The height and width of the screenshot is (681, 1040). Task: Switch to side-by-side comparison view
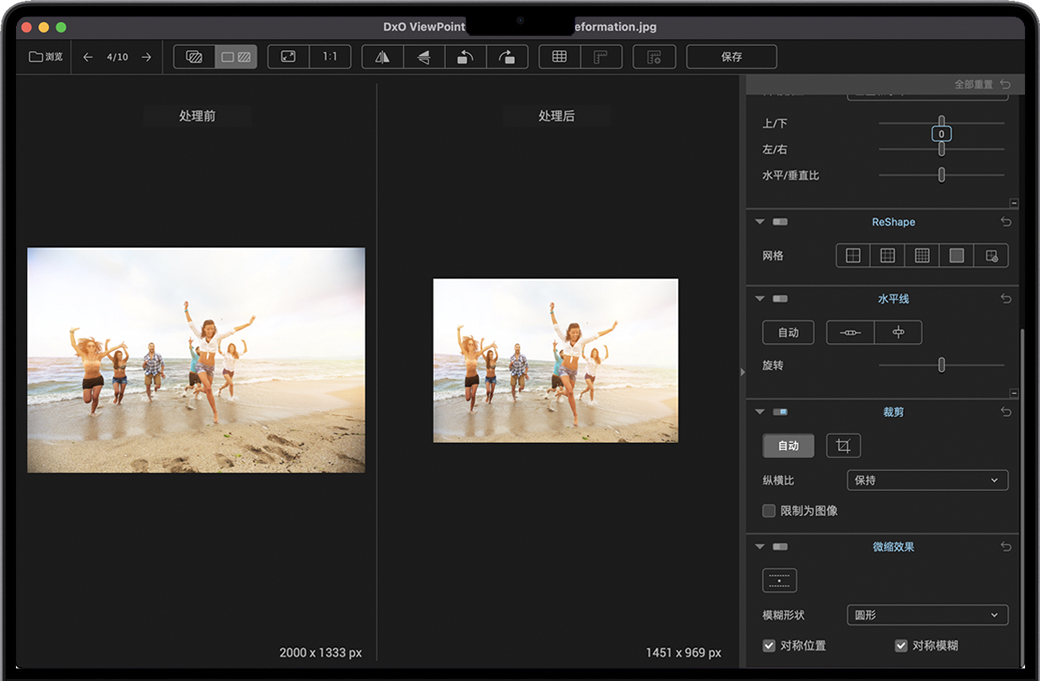(236, 57)
